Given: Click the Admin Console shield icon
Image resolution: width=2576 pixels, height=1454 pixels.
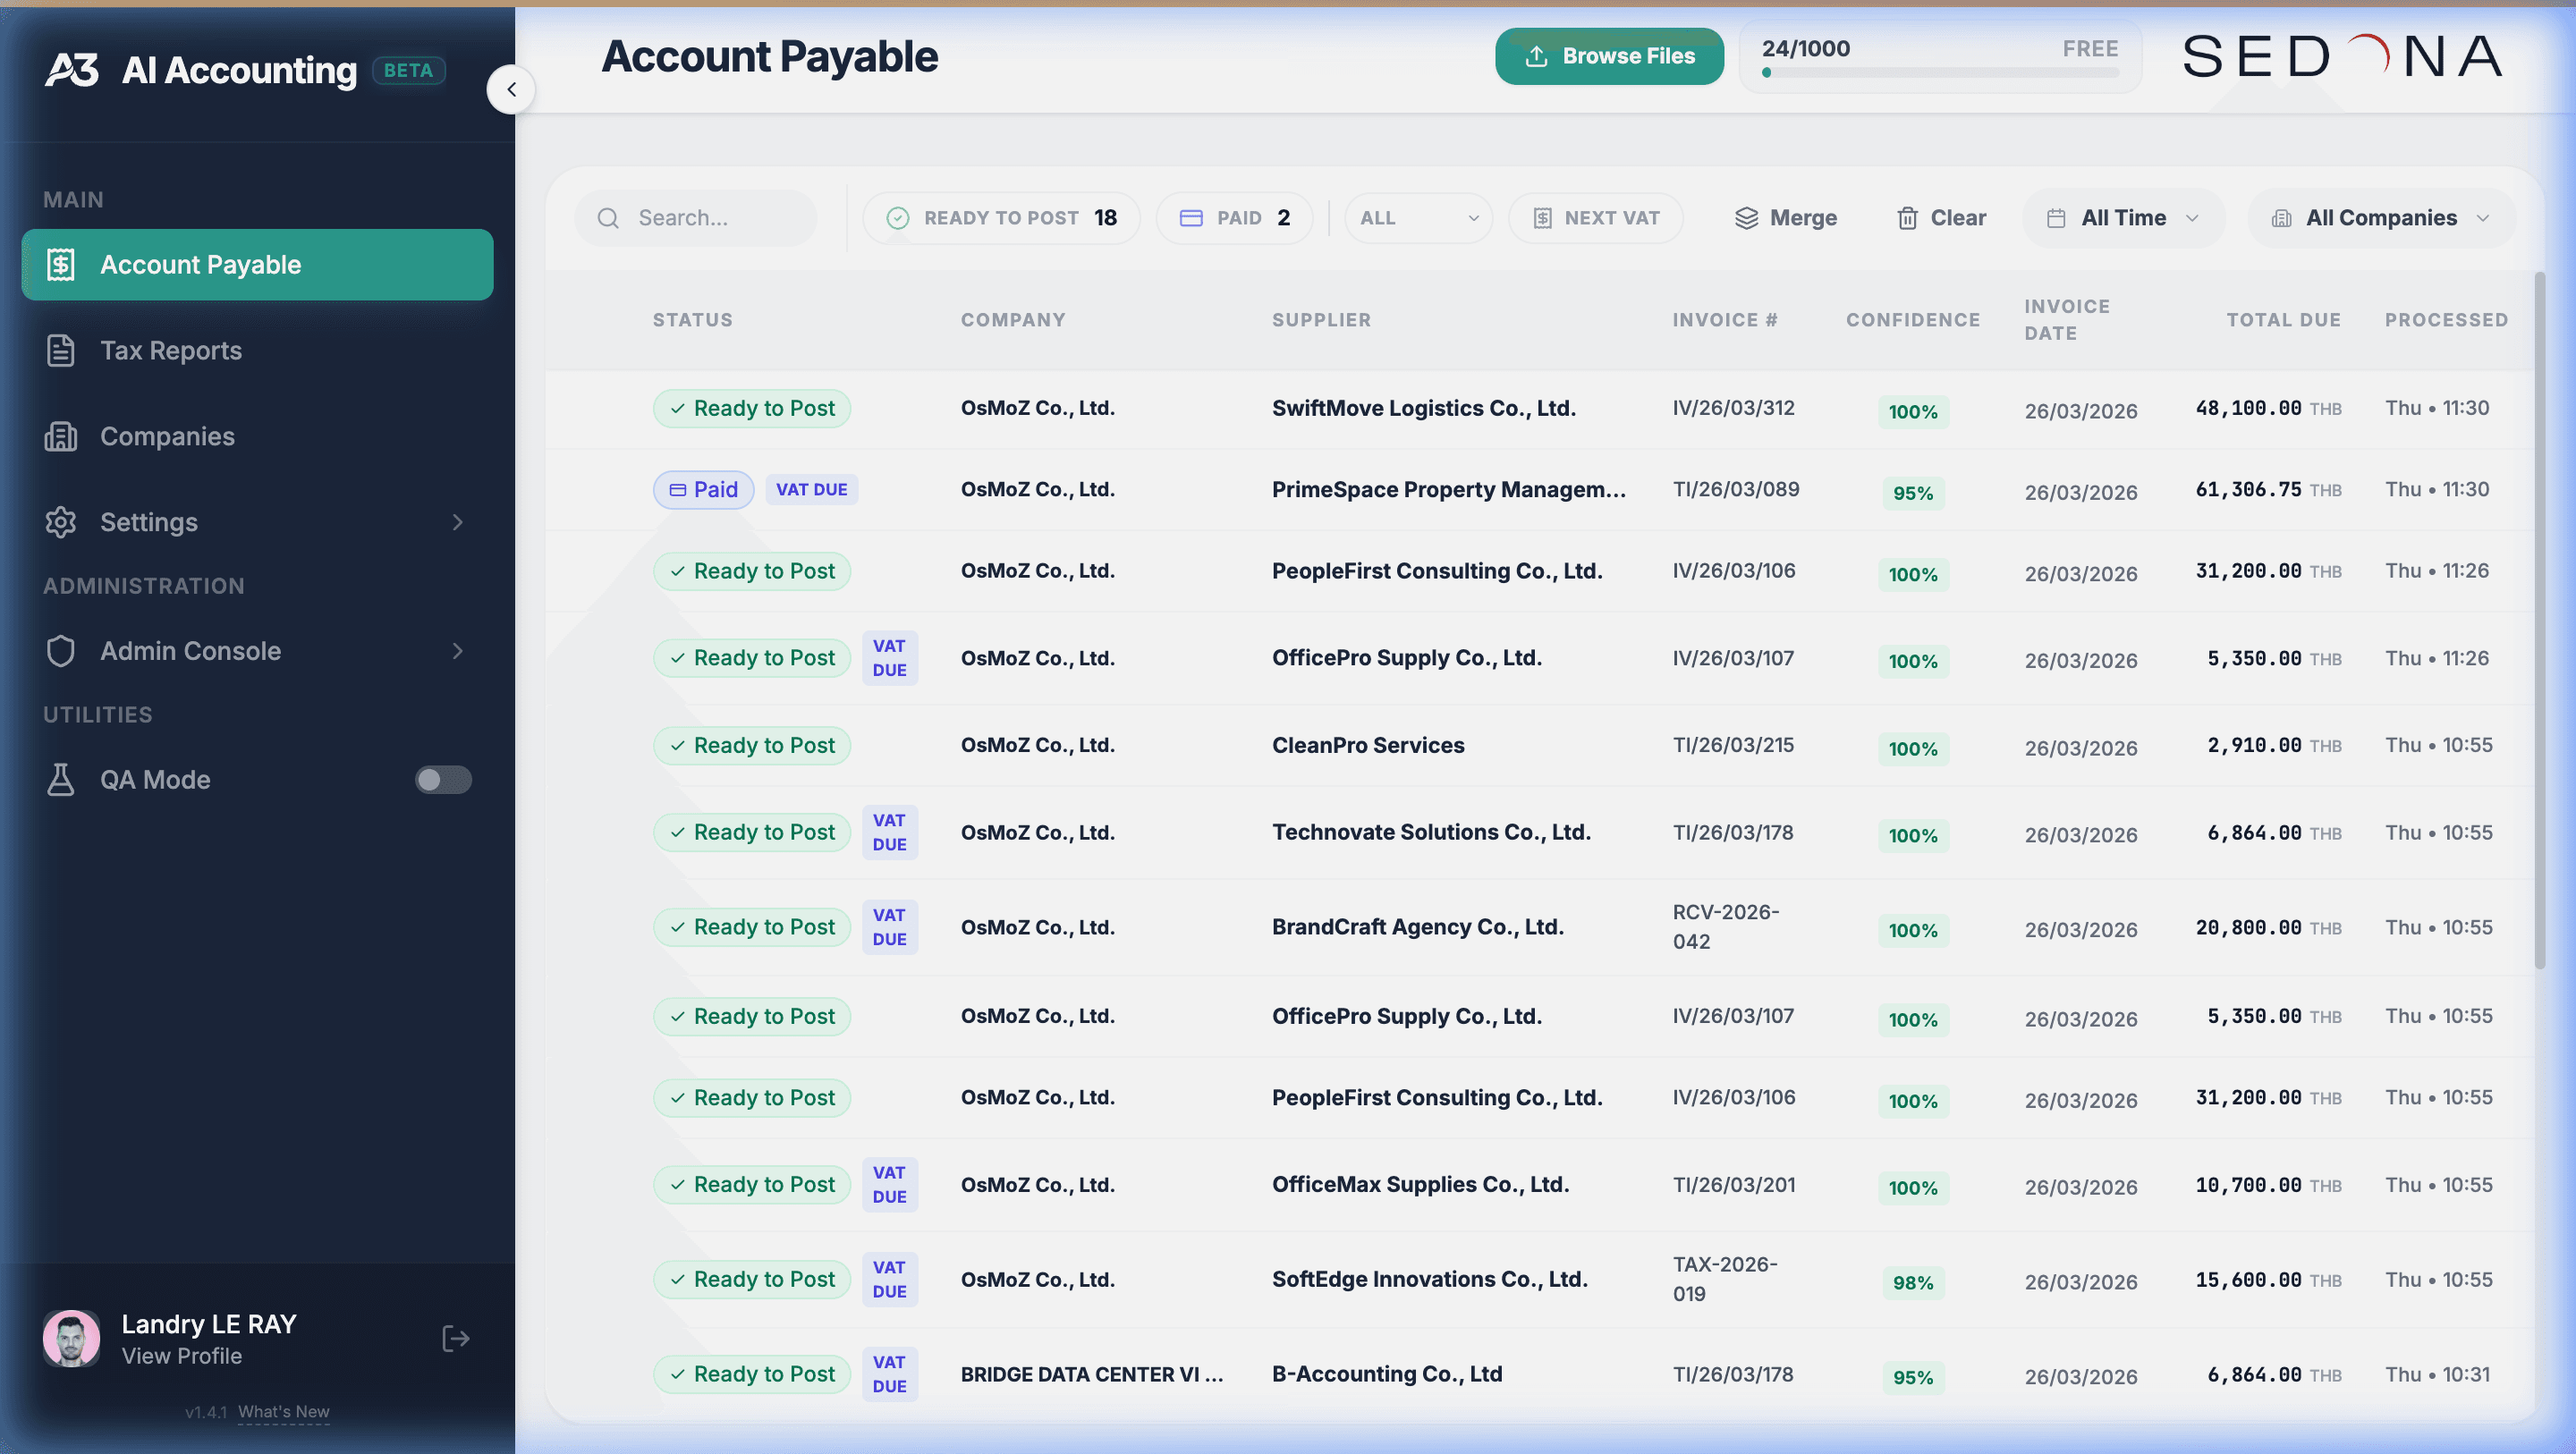Looking at the screenshot, I should pos(61,650).
